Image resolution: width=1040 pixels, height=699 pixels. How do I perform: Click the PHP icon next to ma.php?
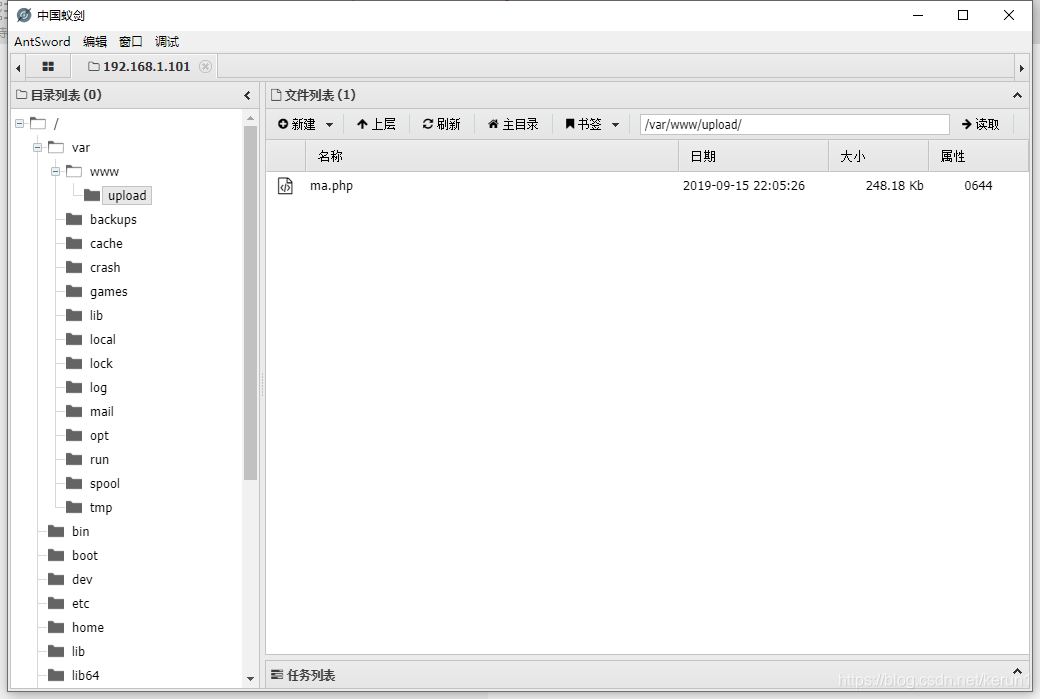pyautogui.click(x=285, y=185)
